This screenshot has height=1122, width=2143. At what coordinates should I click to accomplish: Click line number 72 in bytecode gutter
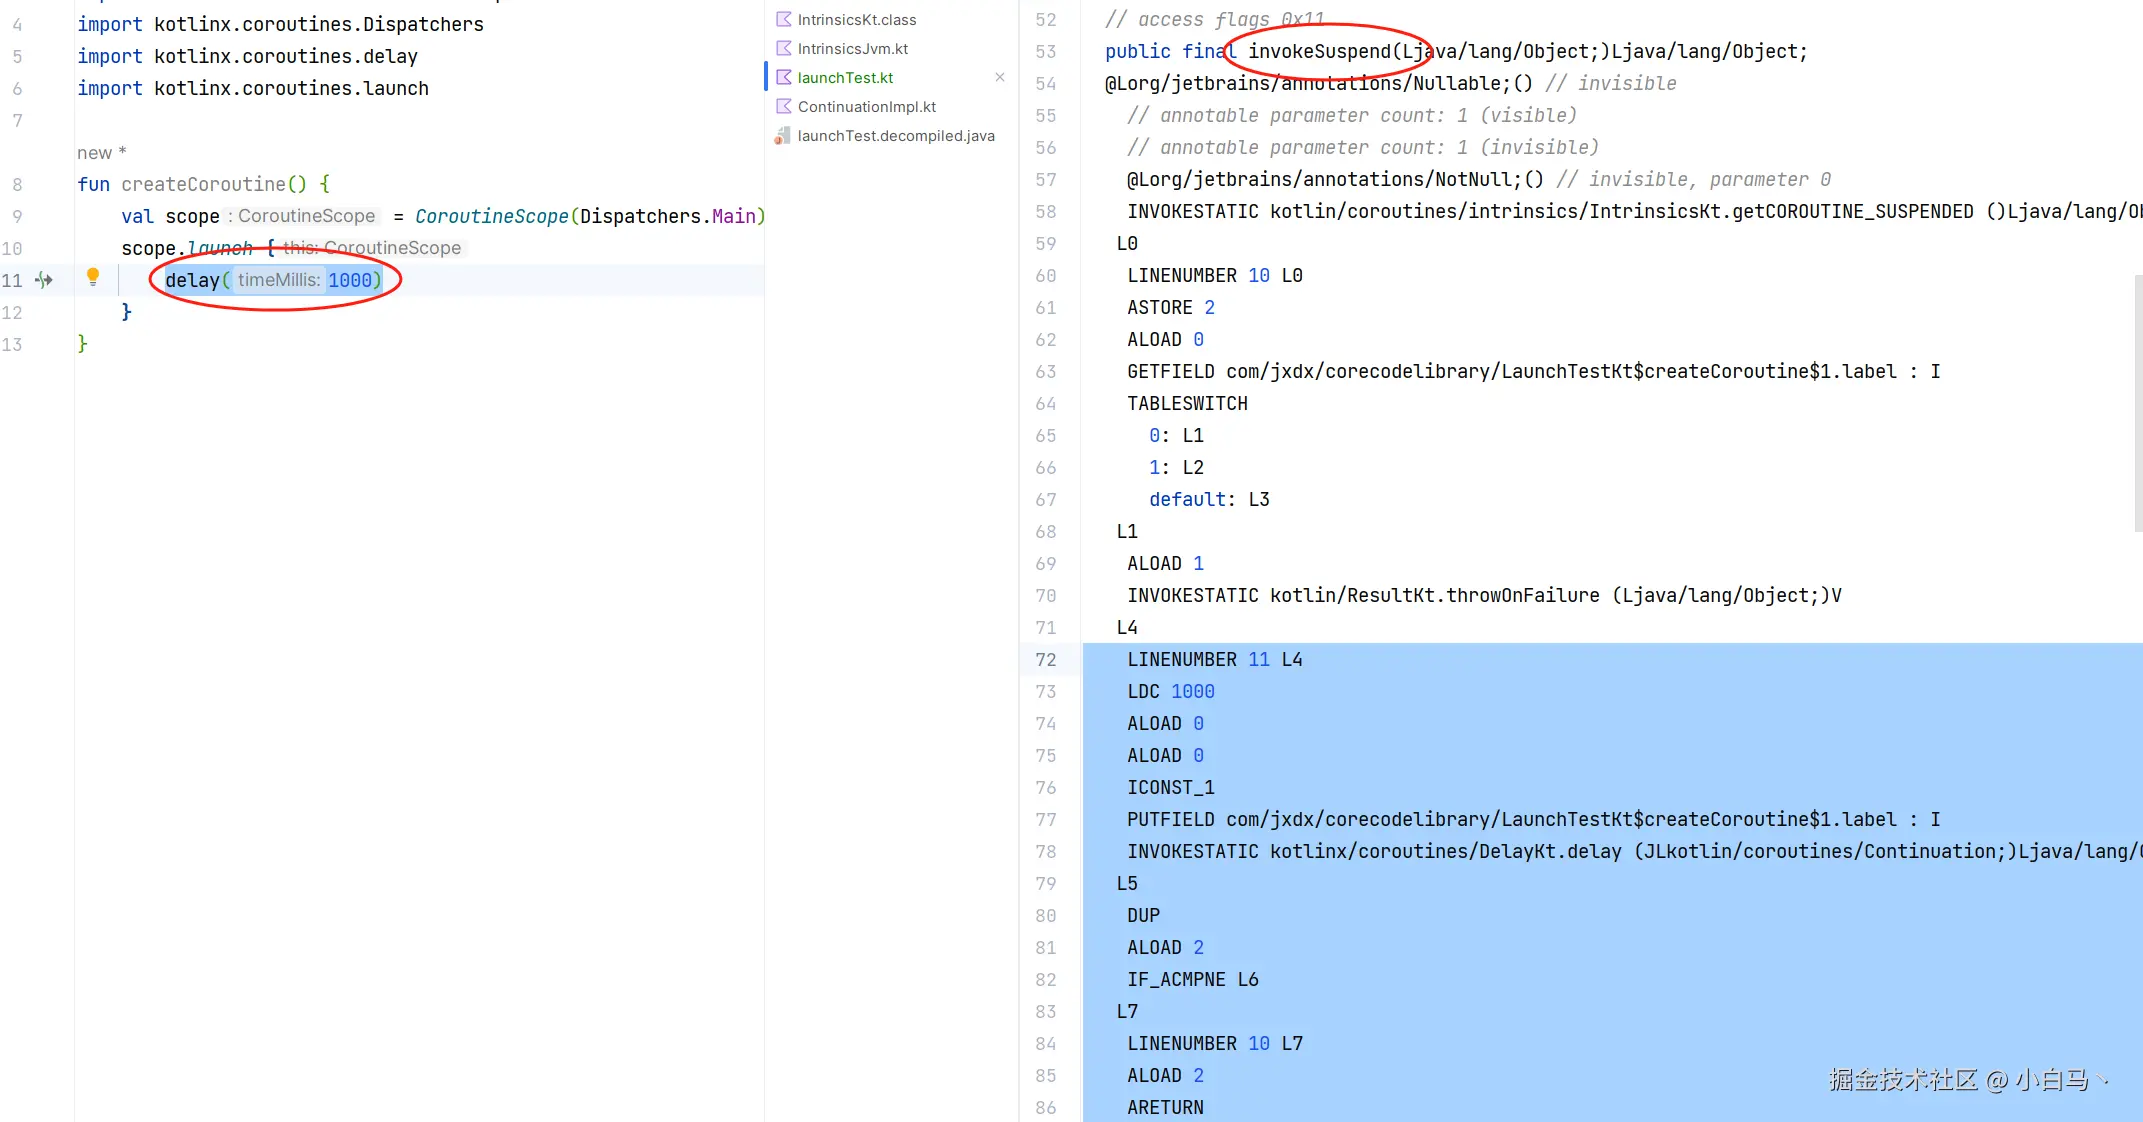click(1045, 660)
